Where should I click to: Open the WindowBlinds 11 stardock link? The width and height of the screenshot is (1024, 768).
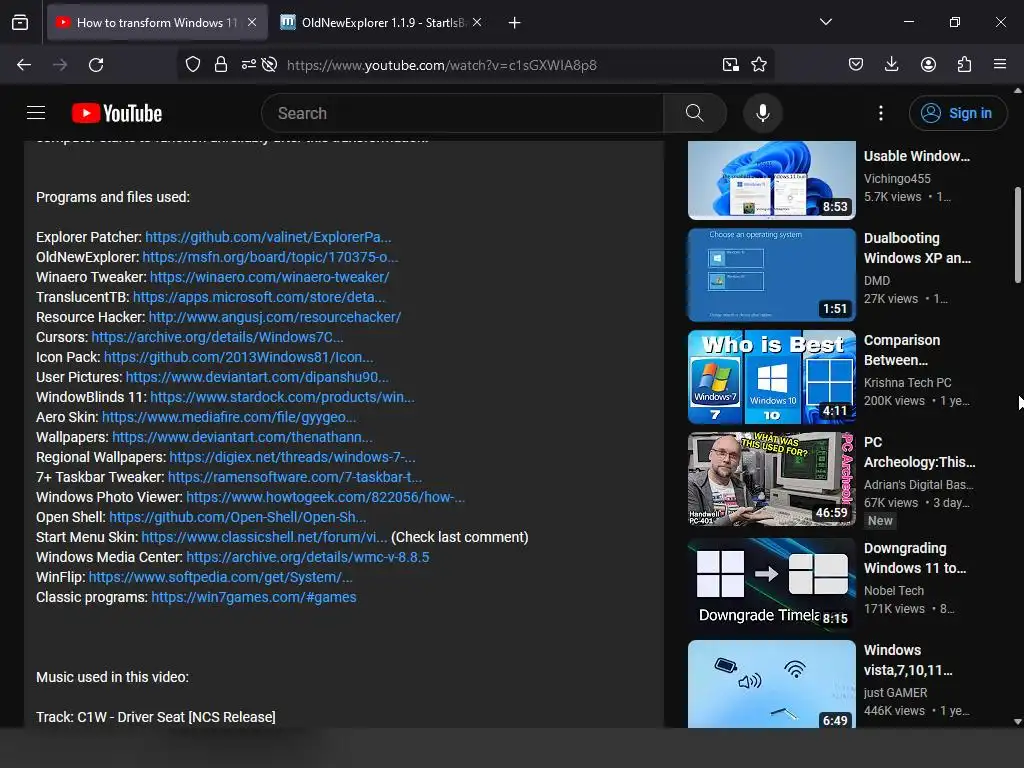[282, 397]
